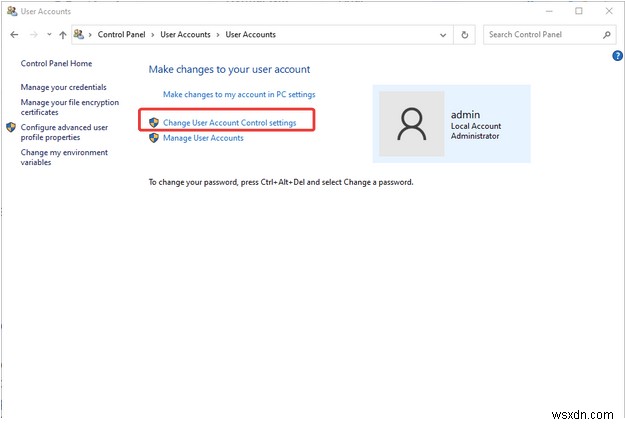Open Control Panel Home

56,63
